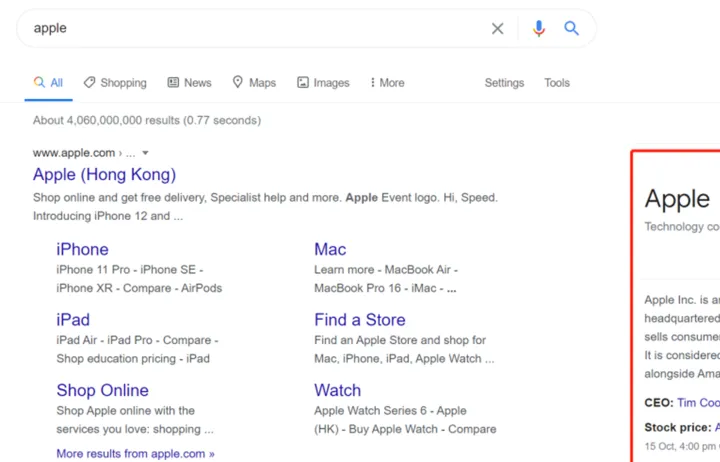Open the Find a Store sitelink
This screenshot has width=720, height=462.
pos(360,320)
